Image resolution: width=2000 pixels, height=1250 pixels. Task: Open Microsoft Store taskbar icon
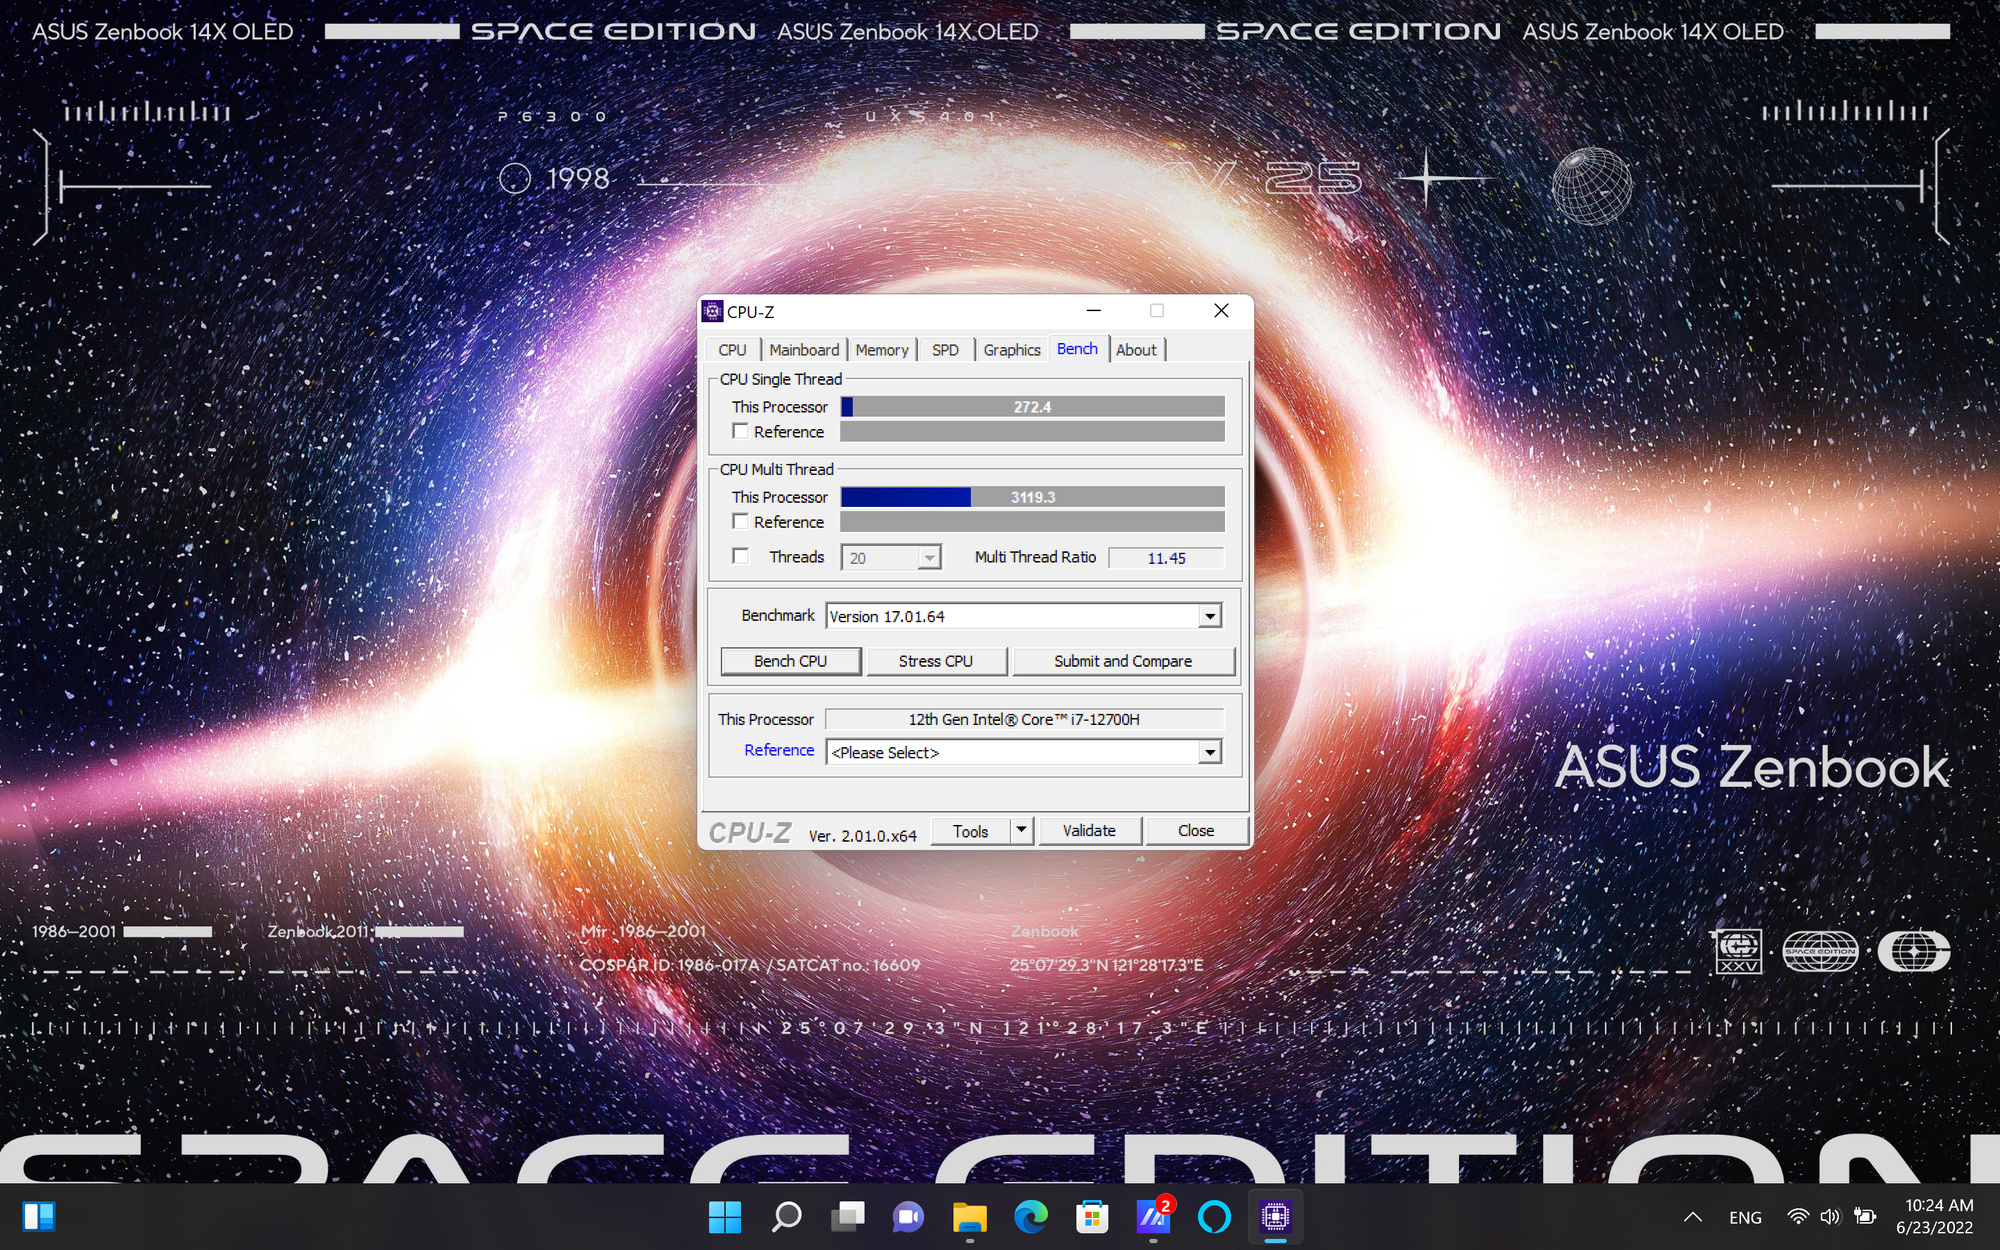point(1091,1216)
